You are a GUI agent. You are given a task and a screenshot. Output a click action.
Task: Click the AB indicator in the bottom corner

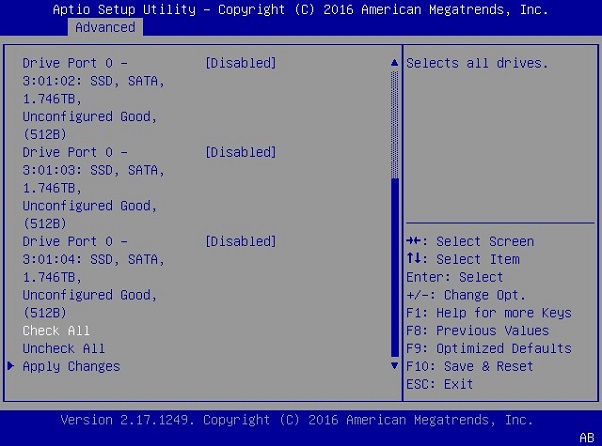tap(586, 437)
